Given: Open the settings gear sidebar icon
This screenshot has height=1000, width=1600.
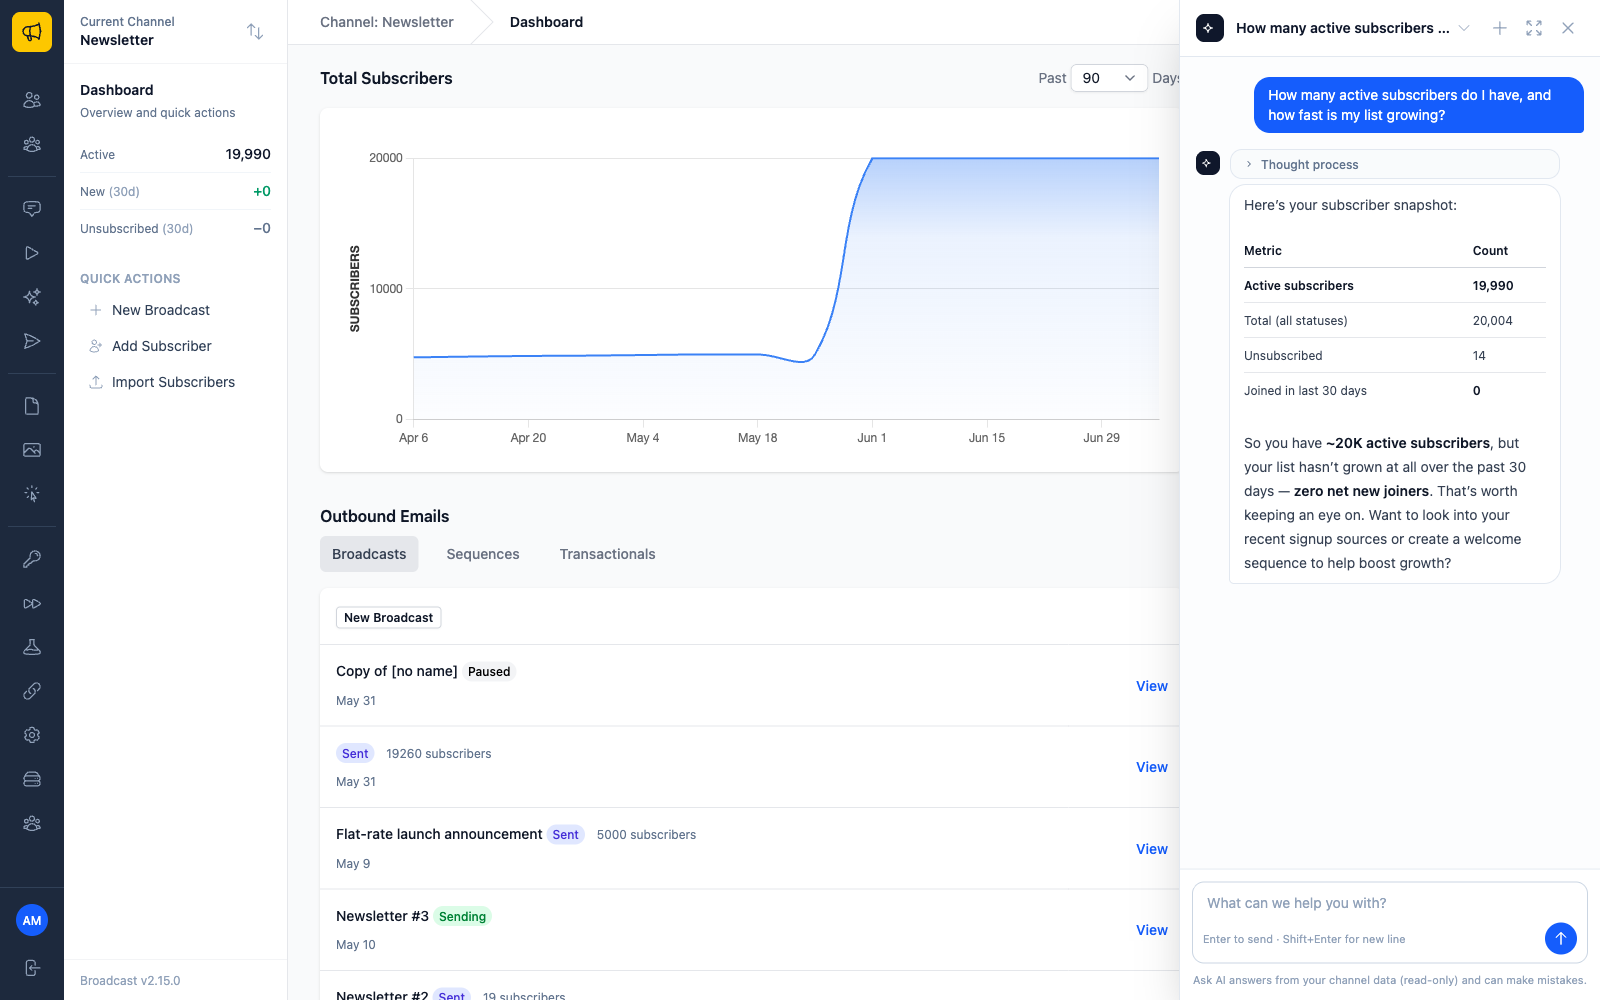Looking at the screenshot, I should [x=32, y=735].
